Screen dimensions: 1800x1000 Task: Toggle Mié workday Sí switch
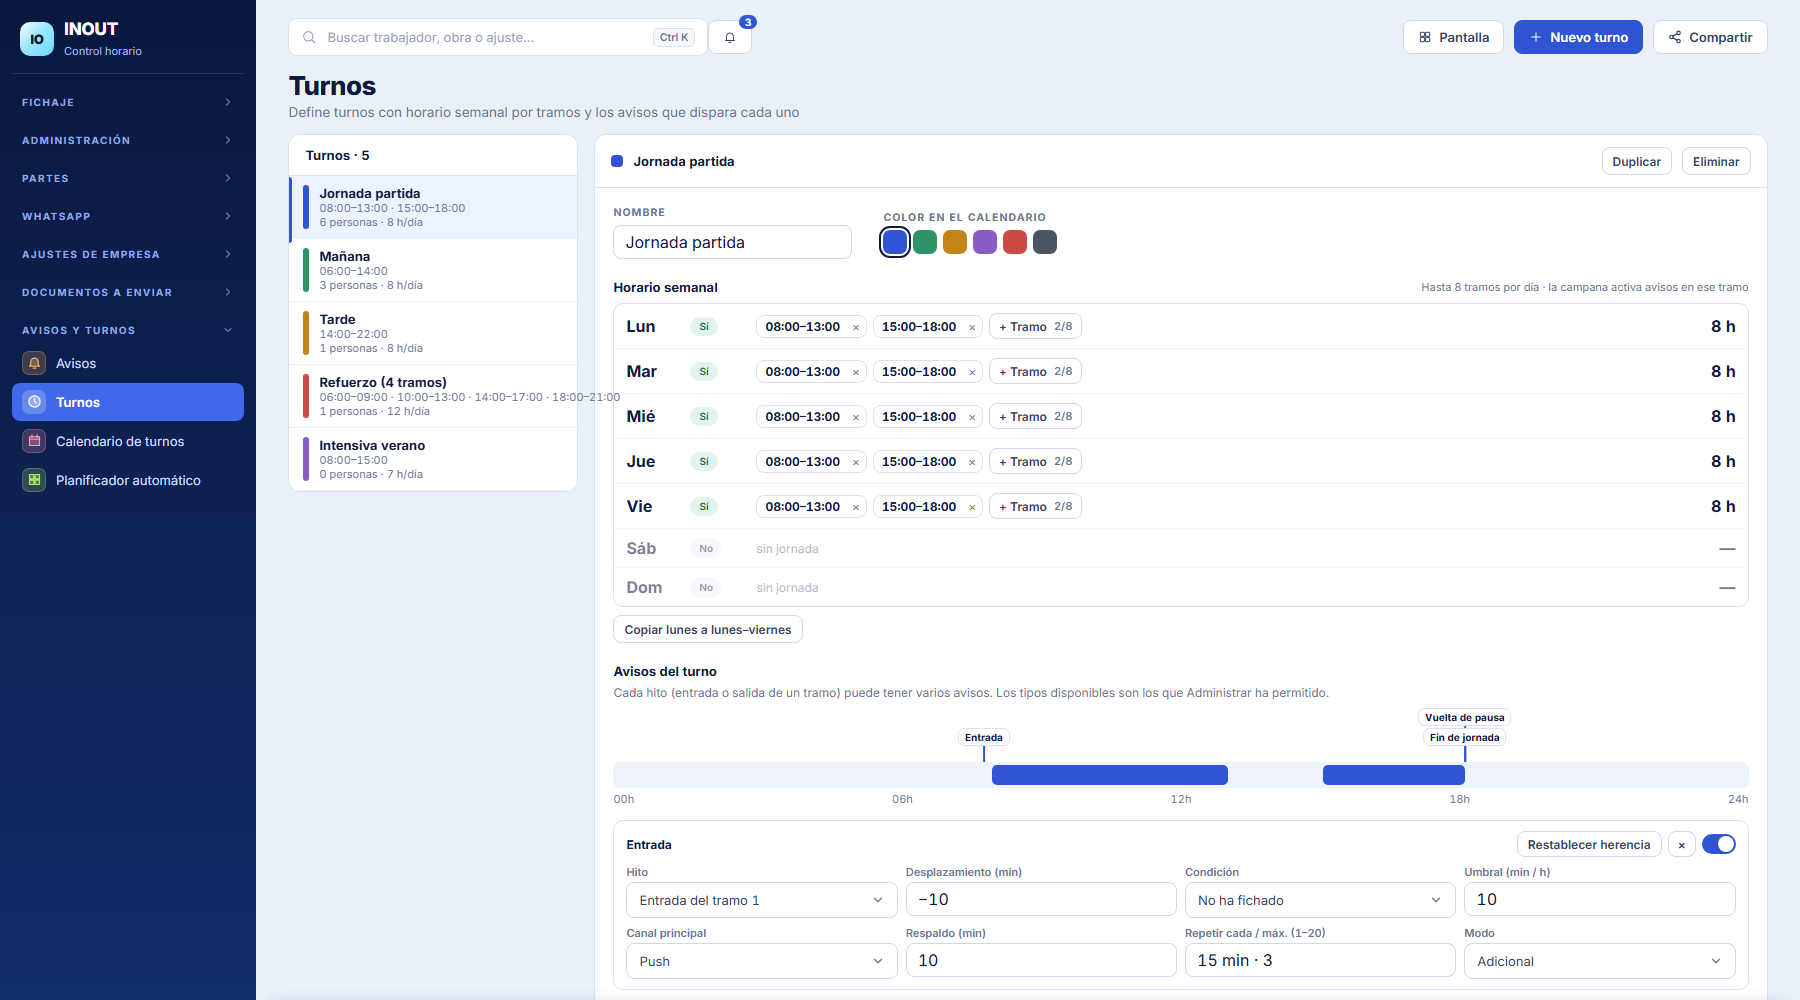pos(704,417)
